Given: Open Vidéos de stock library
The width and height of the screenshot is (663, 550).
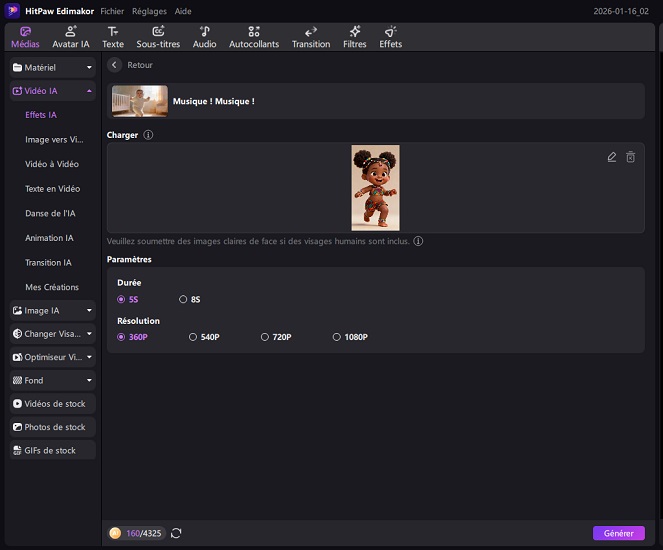Looking at the screenshot, I should click(52, 404).
